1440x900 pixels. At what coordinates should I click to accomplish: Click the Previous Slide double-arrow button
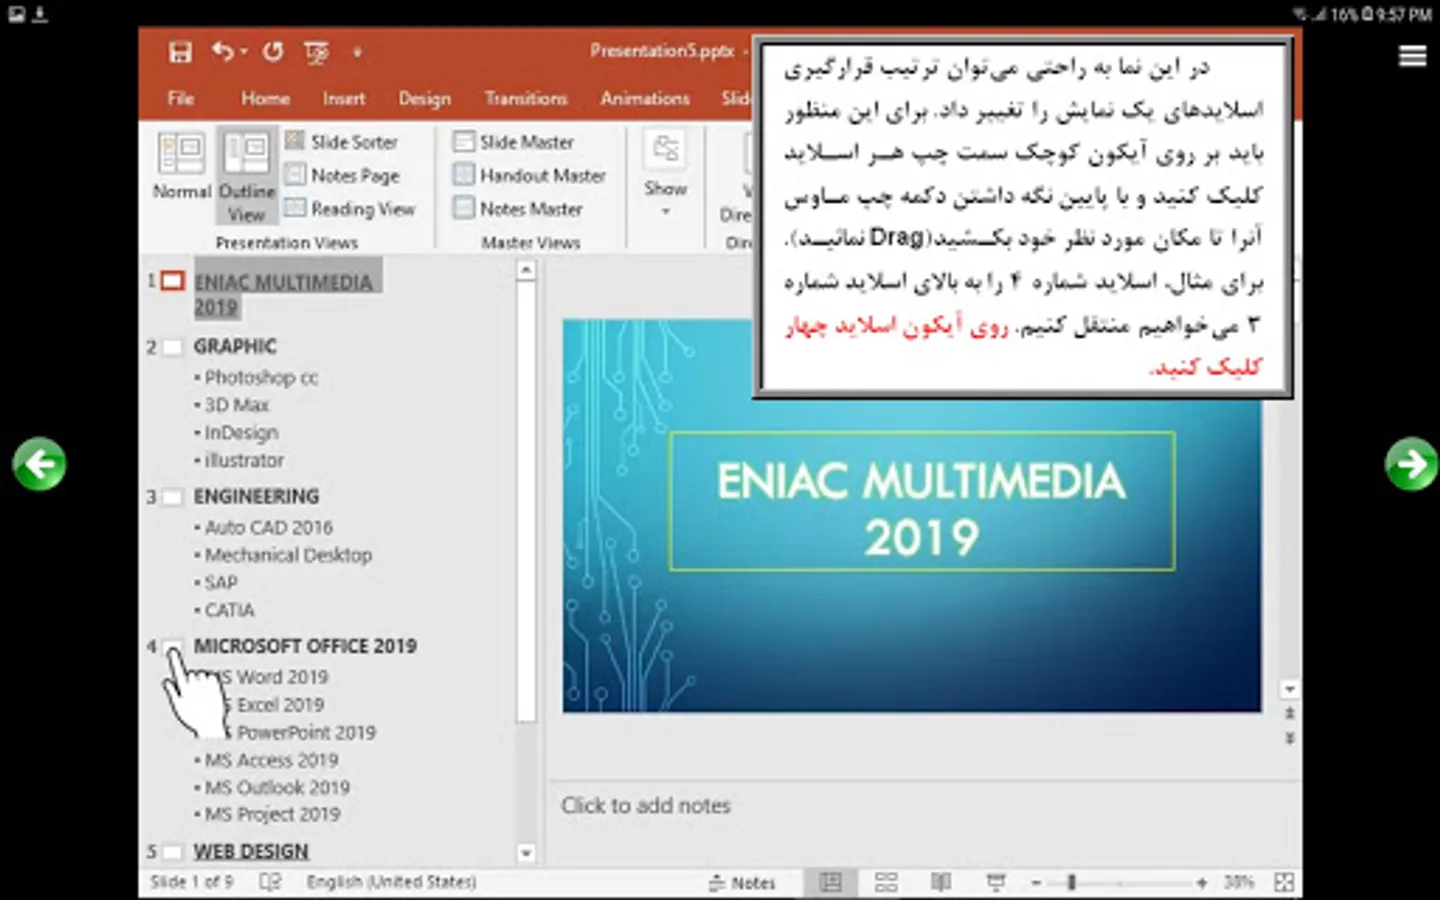tap(1290, 714)
